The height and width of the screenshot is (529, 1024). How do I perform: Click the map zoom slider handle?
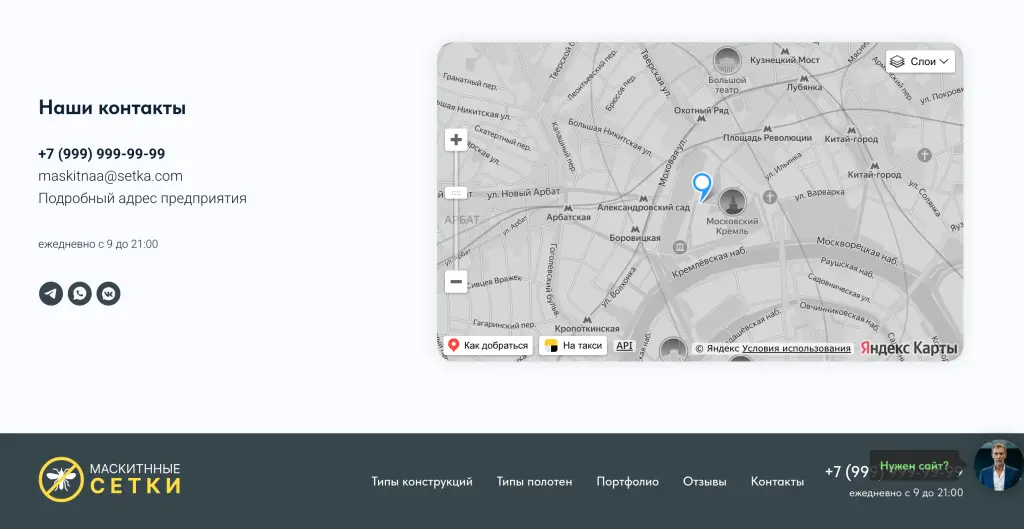coord(456,193)
